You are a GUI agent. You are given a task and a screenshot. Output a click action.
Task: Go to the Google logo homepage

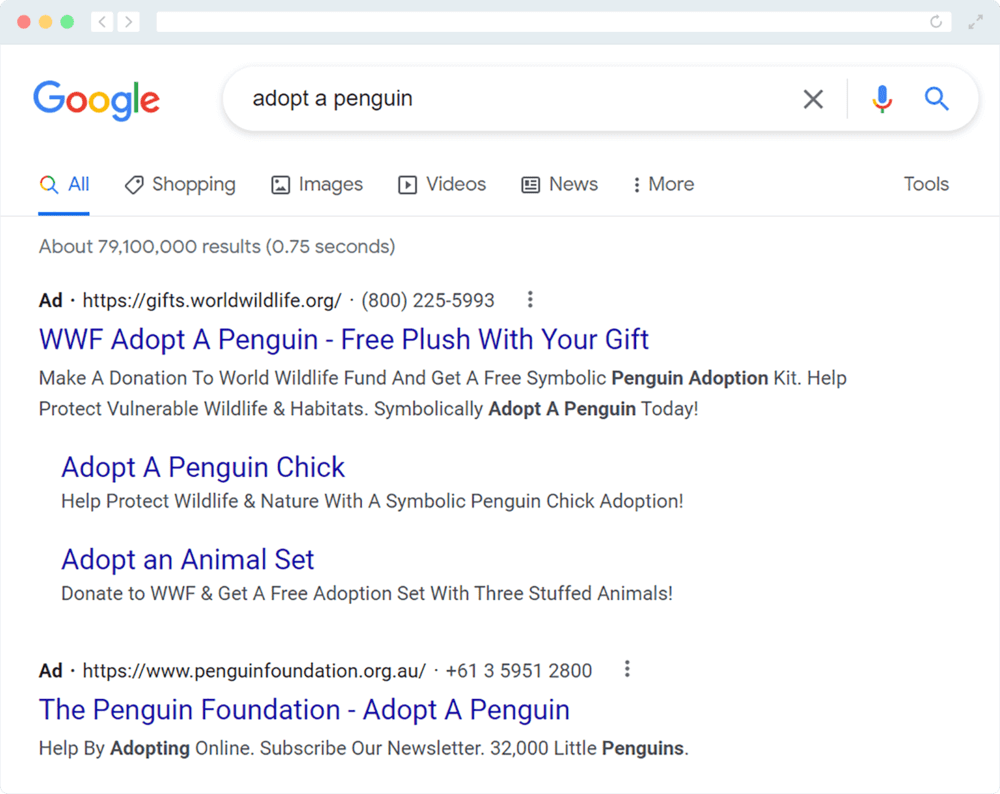coord(96,100)
